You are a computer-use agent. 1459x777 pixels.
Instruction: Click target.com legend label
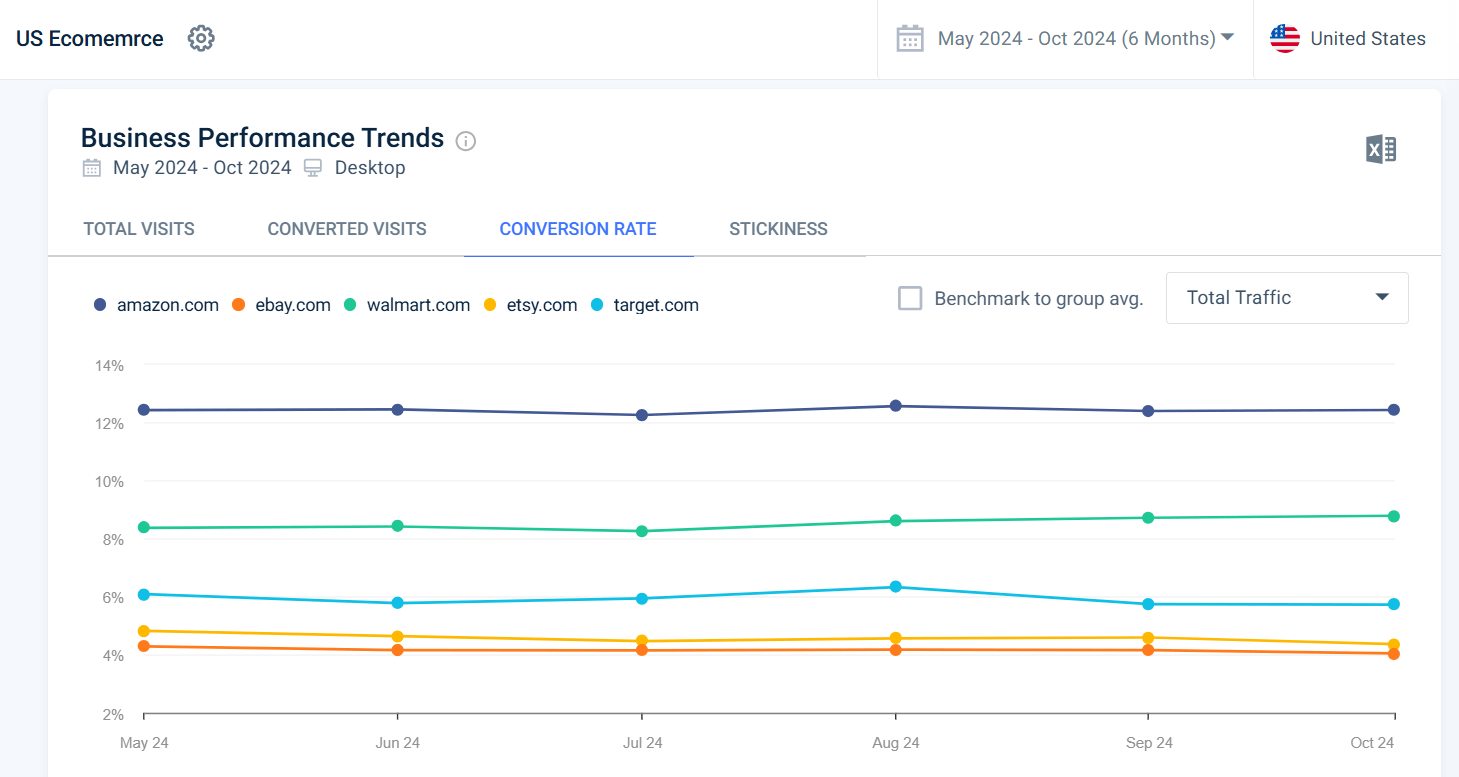pos(656,305)
